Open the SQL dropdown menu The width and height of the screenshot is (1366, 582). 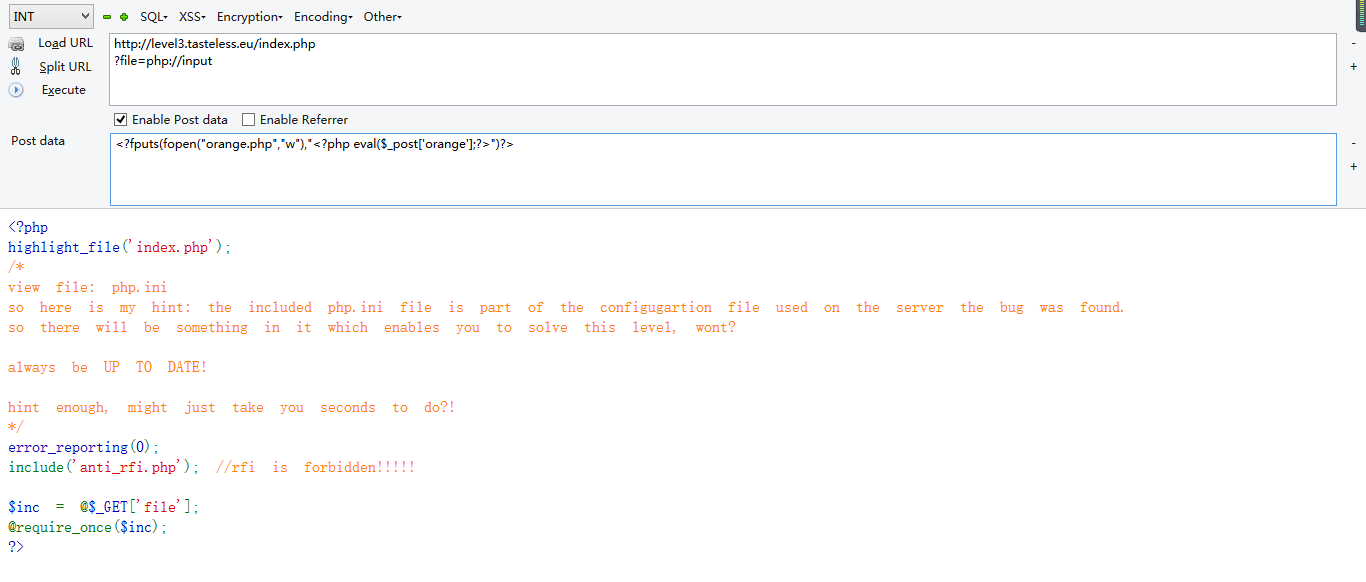[x=154, y=17]
